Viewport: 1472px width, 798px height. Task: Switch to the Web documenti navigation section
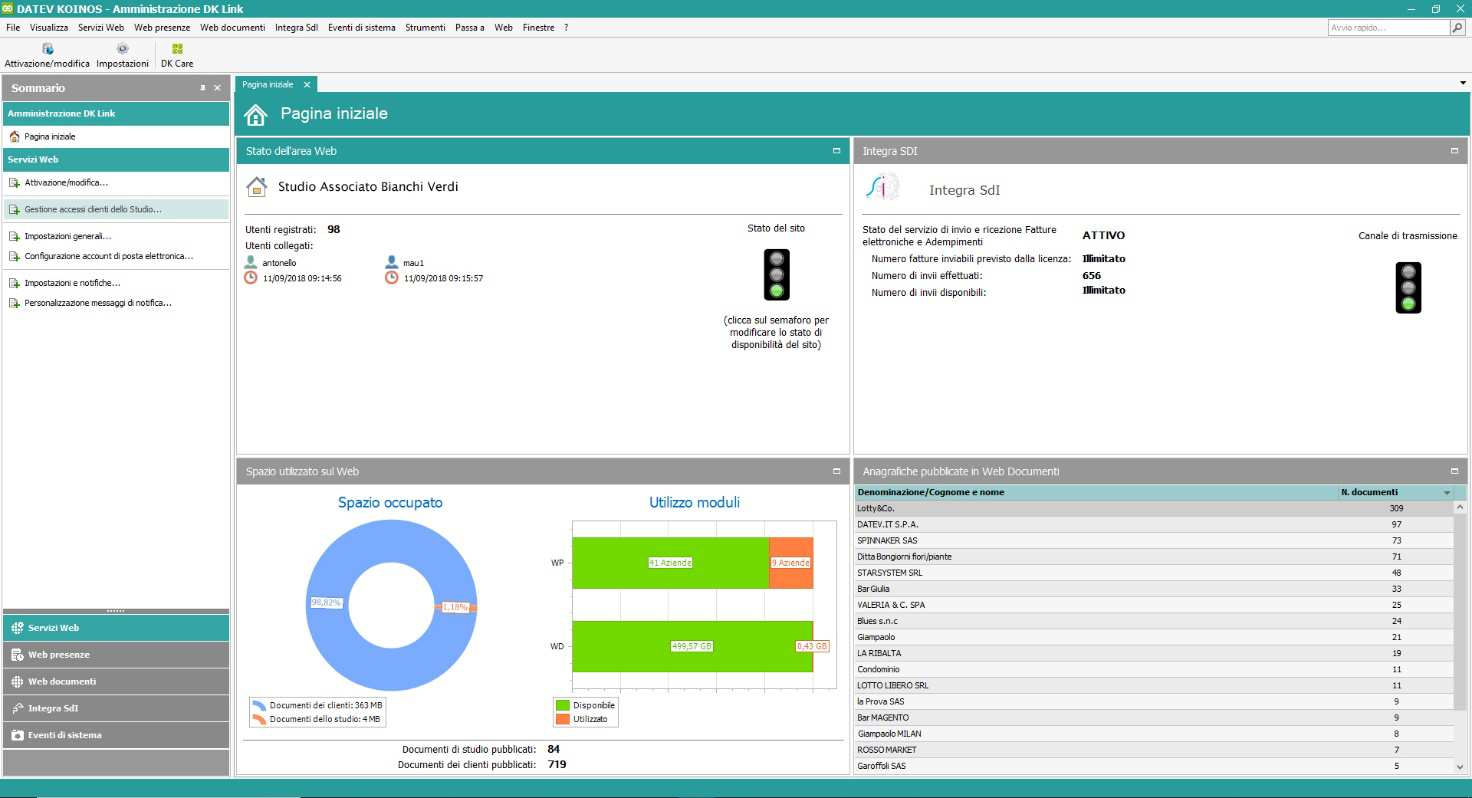click(116, 682)
